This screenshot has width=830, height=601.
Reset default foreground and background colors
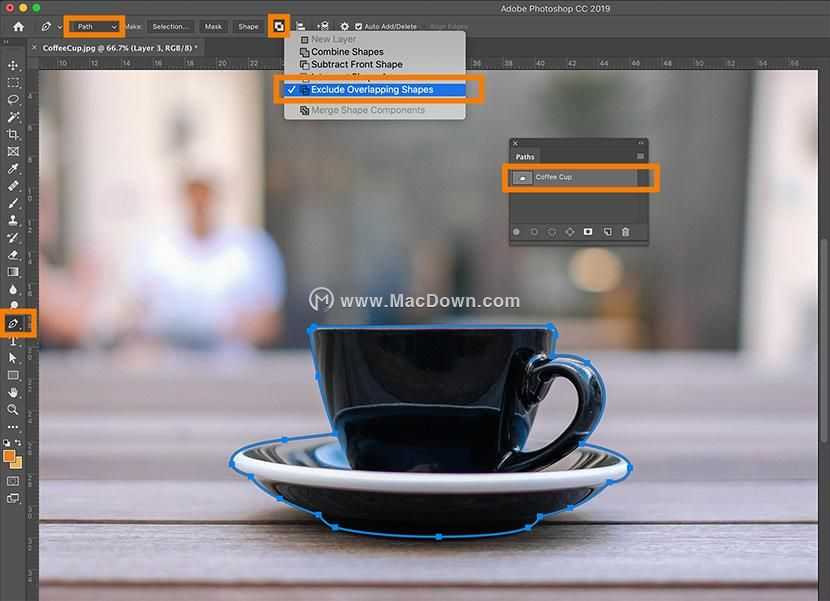6,442
